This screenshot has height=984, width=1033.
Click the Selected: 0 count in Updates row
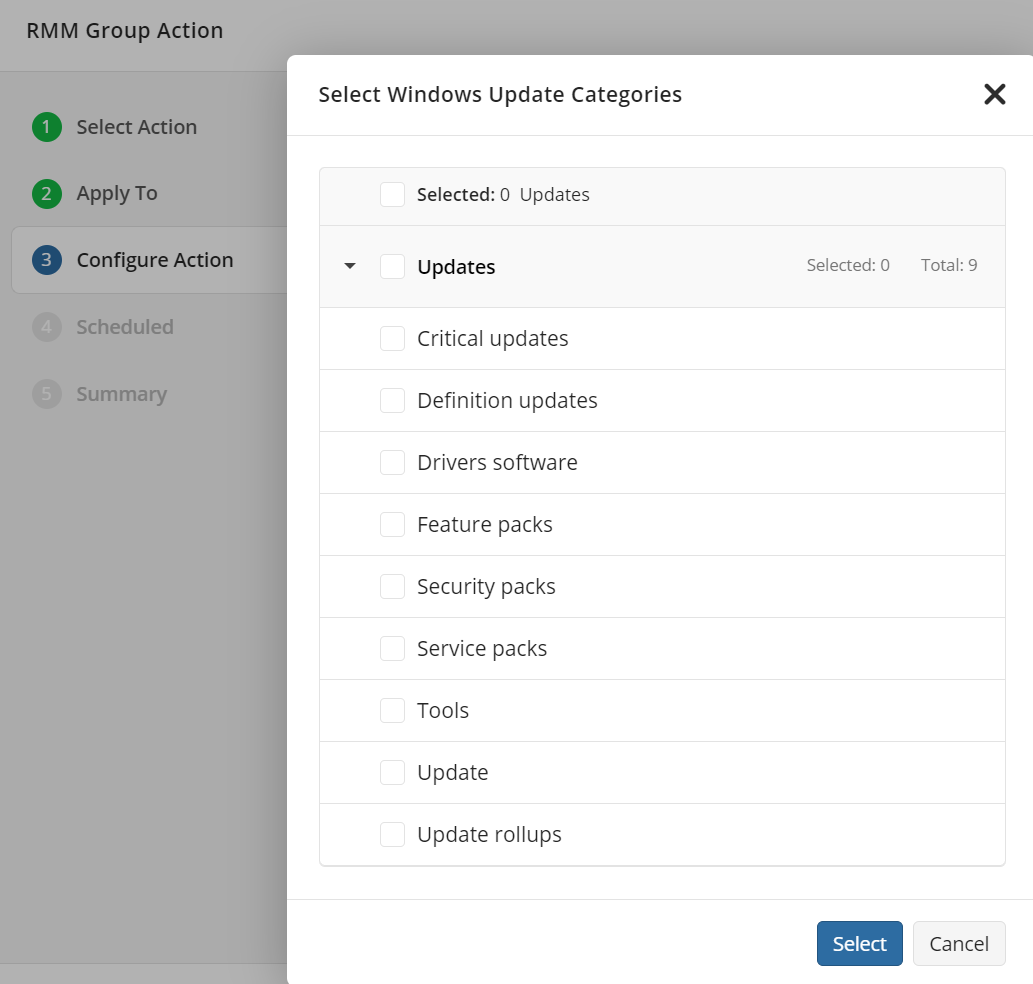click(x=848, y=265)
